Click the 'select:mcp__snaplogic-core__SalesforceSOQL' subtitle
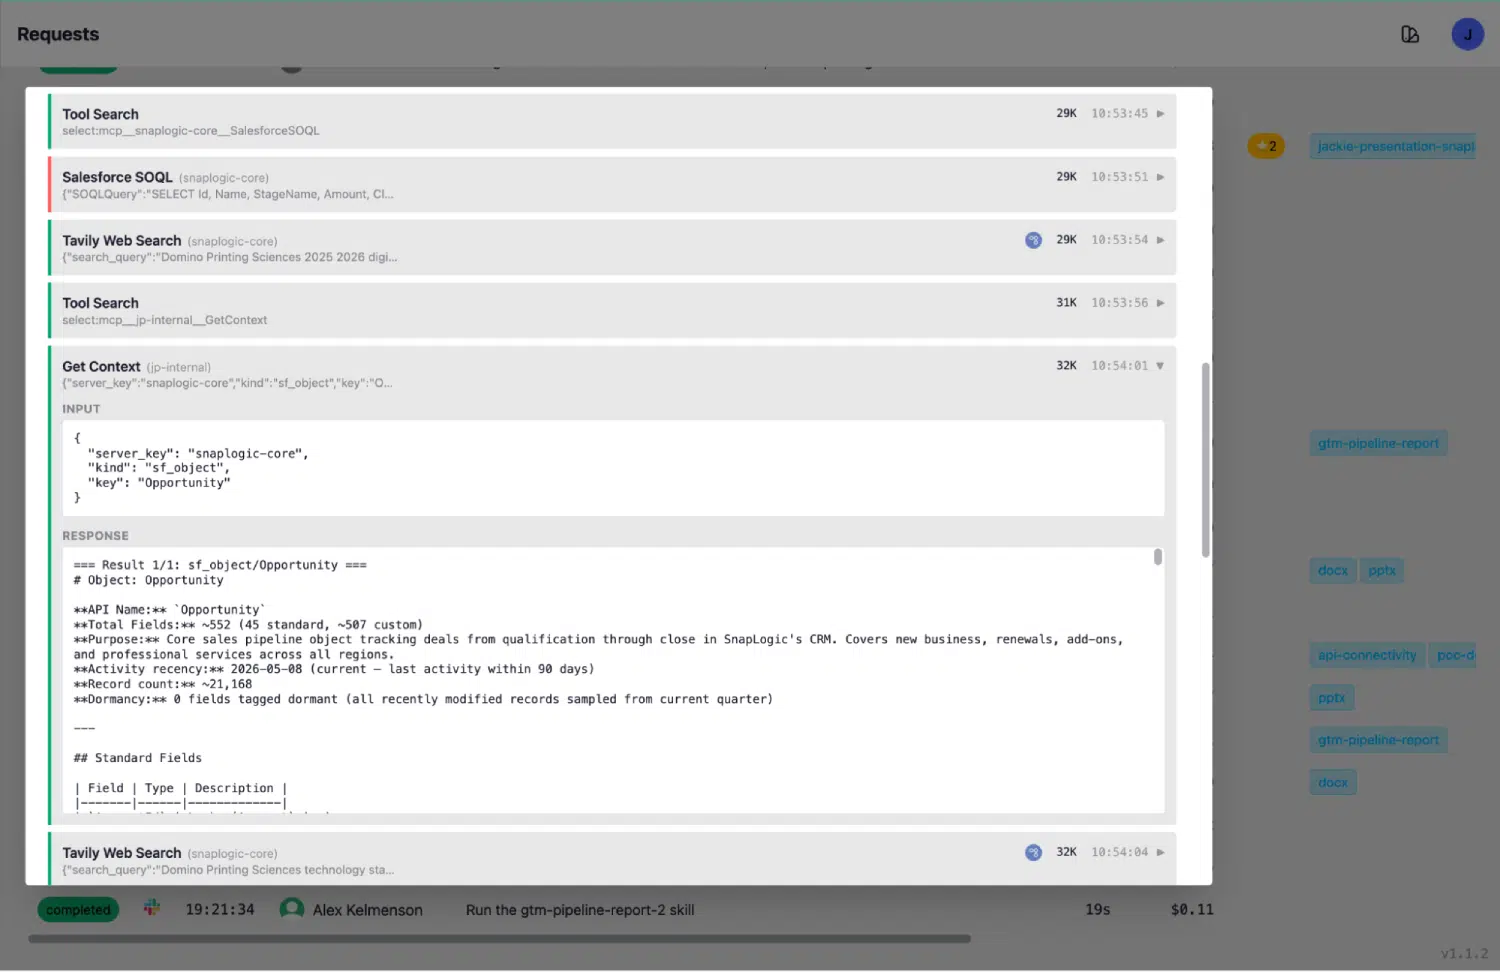 click(191, 131)
